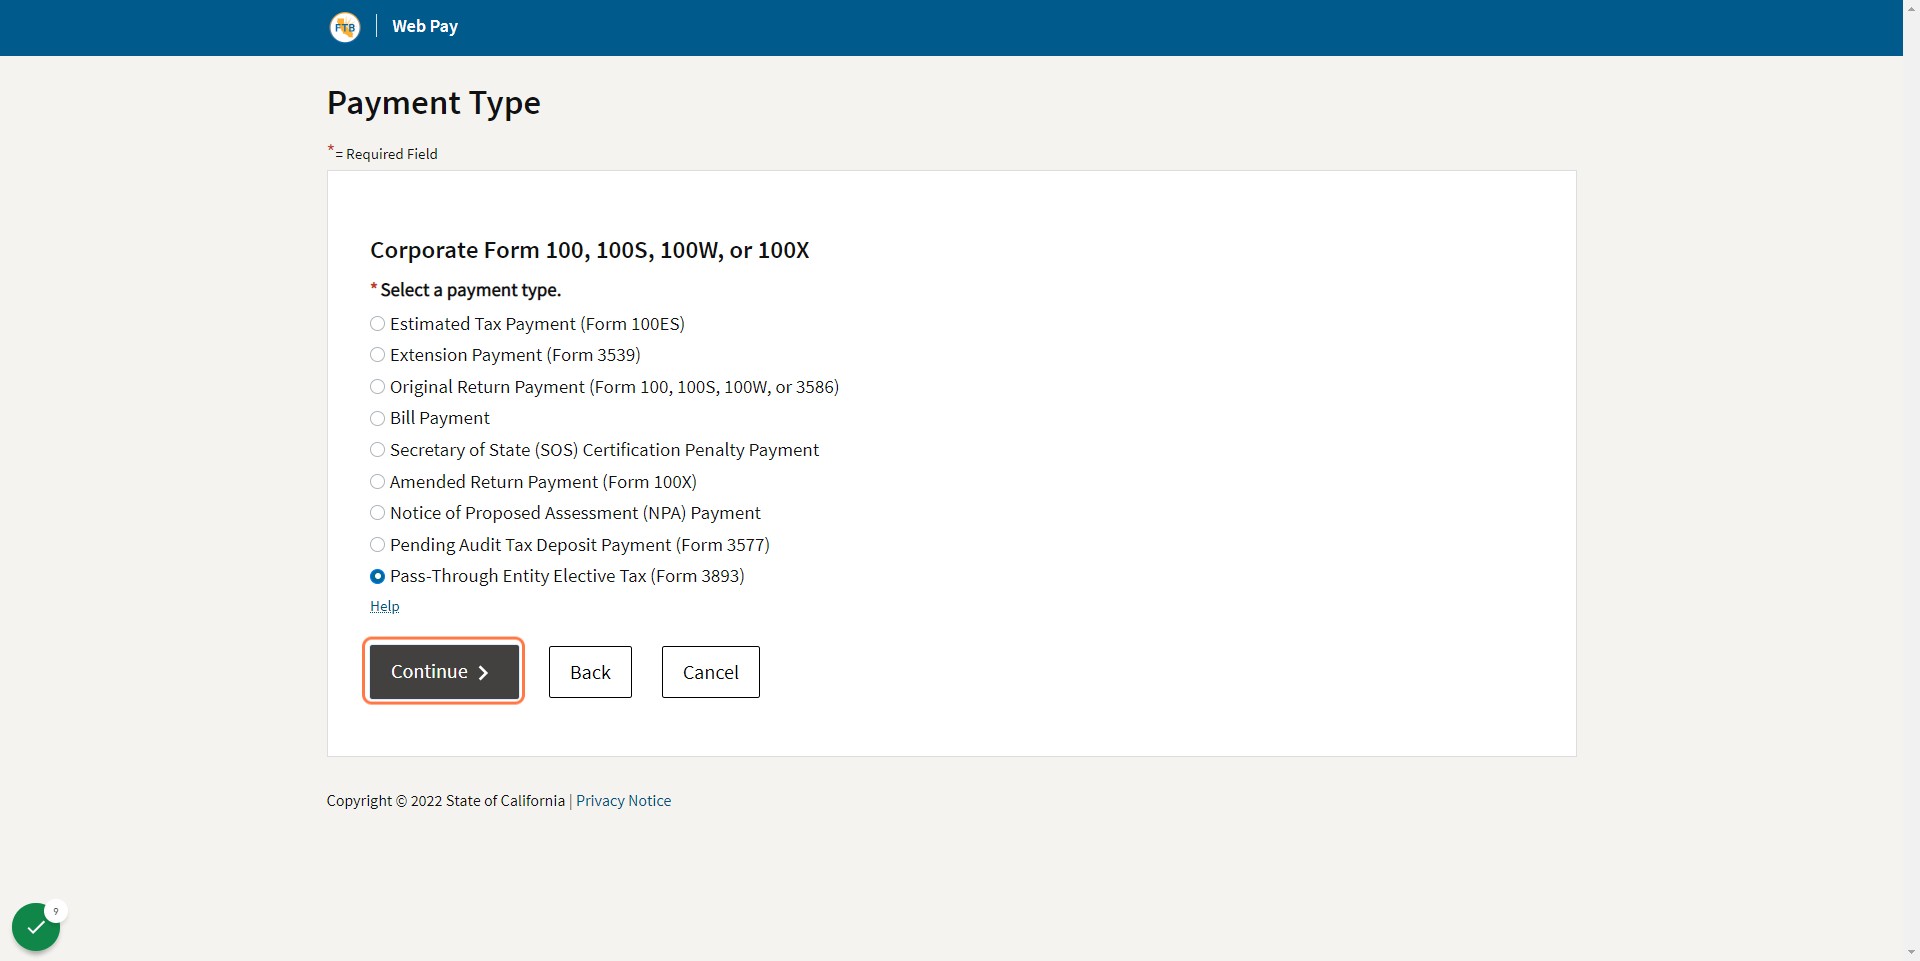Select Pass-Through Entity Elective Tax radio
Screen dimensions: 1920x961
click(x=377, y=576)
